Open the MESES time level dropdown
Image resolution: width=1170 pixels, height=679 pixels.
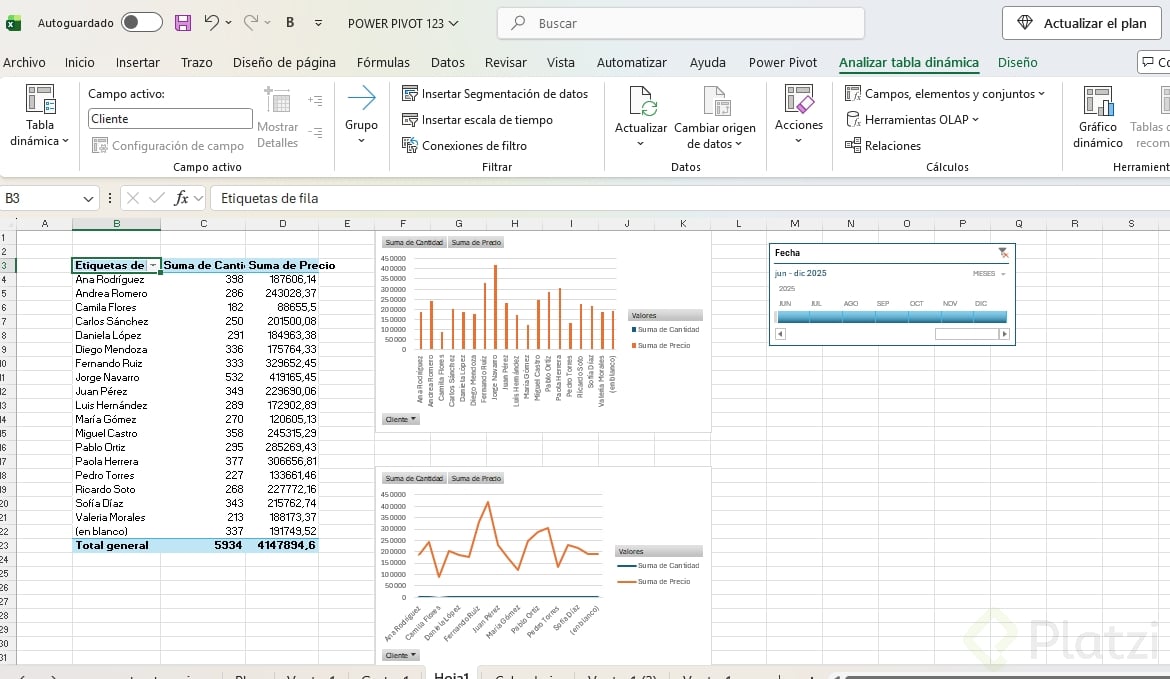pyautogui.click(x=989, y=274)
